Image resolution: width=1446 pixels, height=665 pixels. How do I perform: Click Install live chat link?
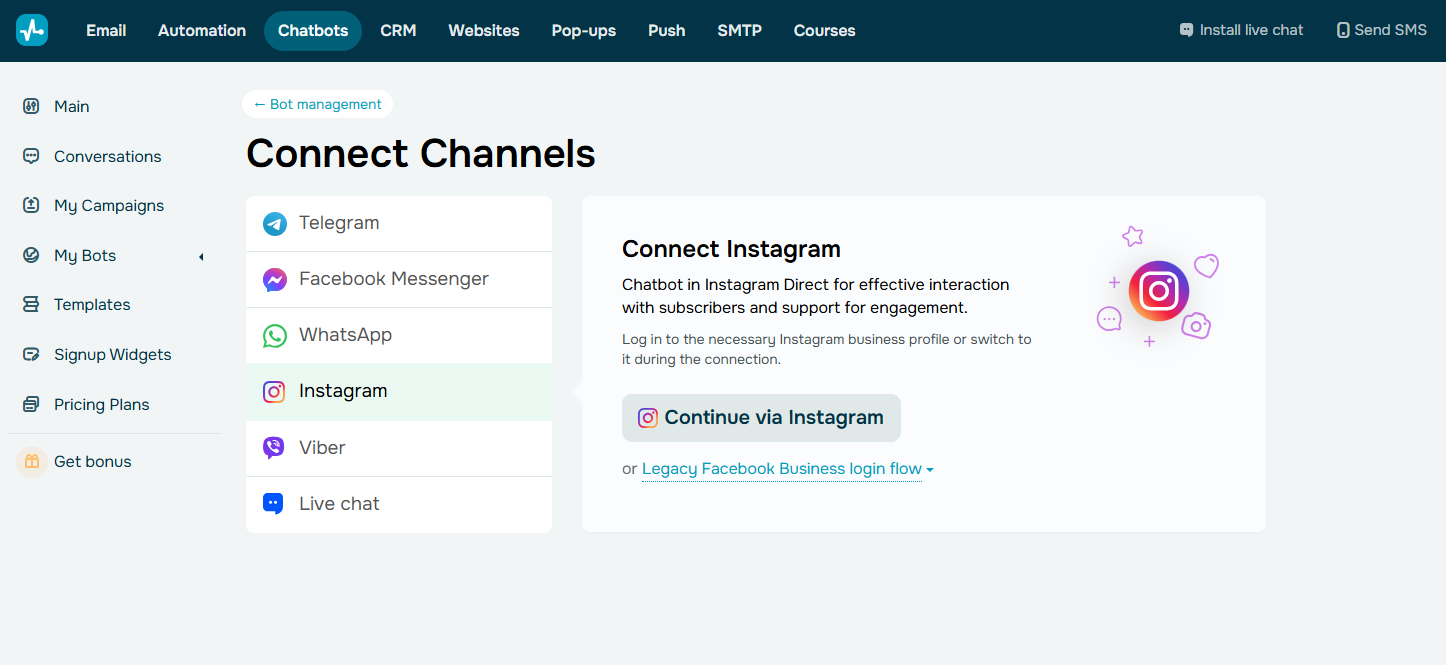coord(1241,30)
